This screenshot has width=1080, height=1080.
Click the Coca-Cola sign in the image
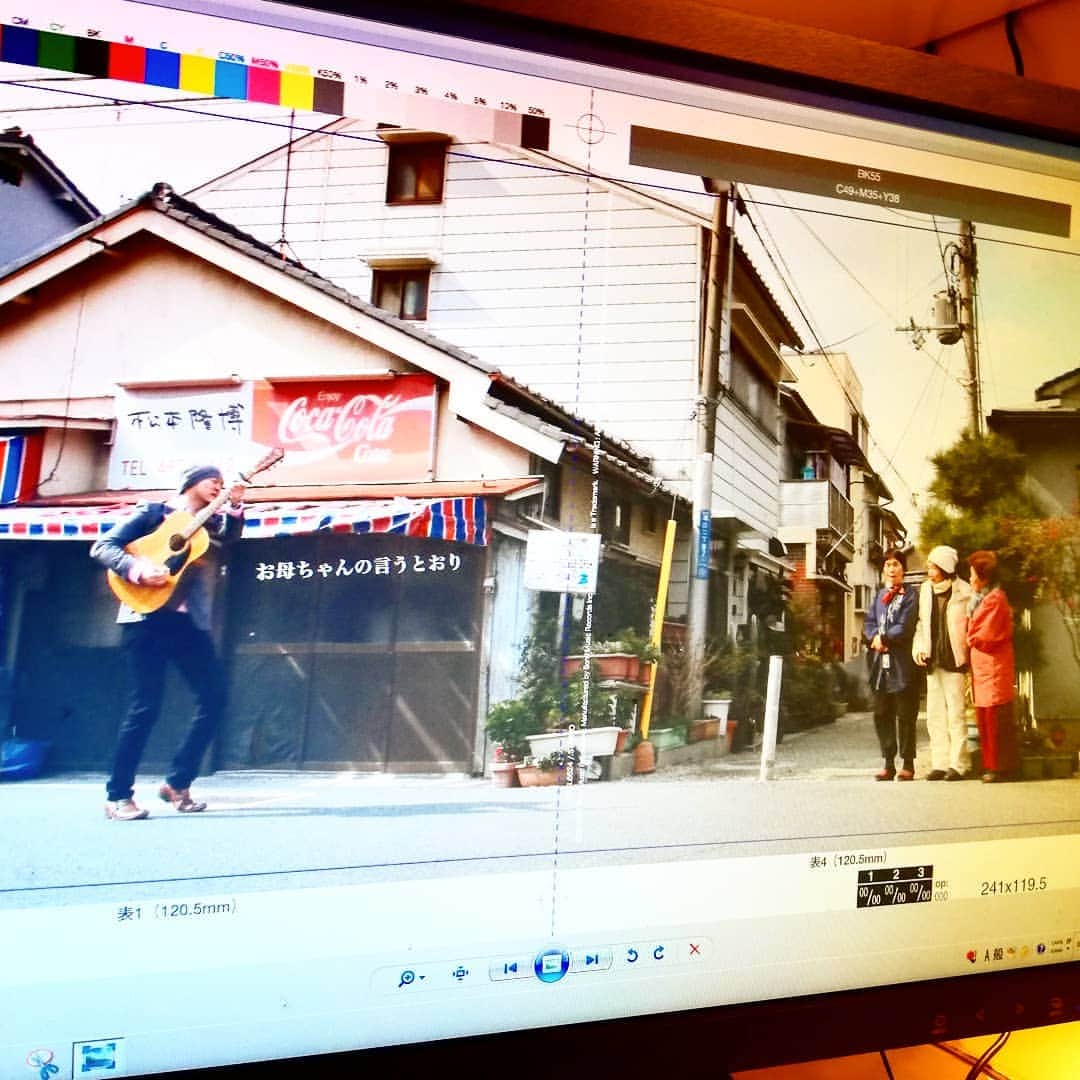(344, 428)
